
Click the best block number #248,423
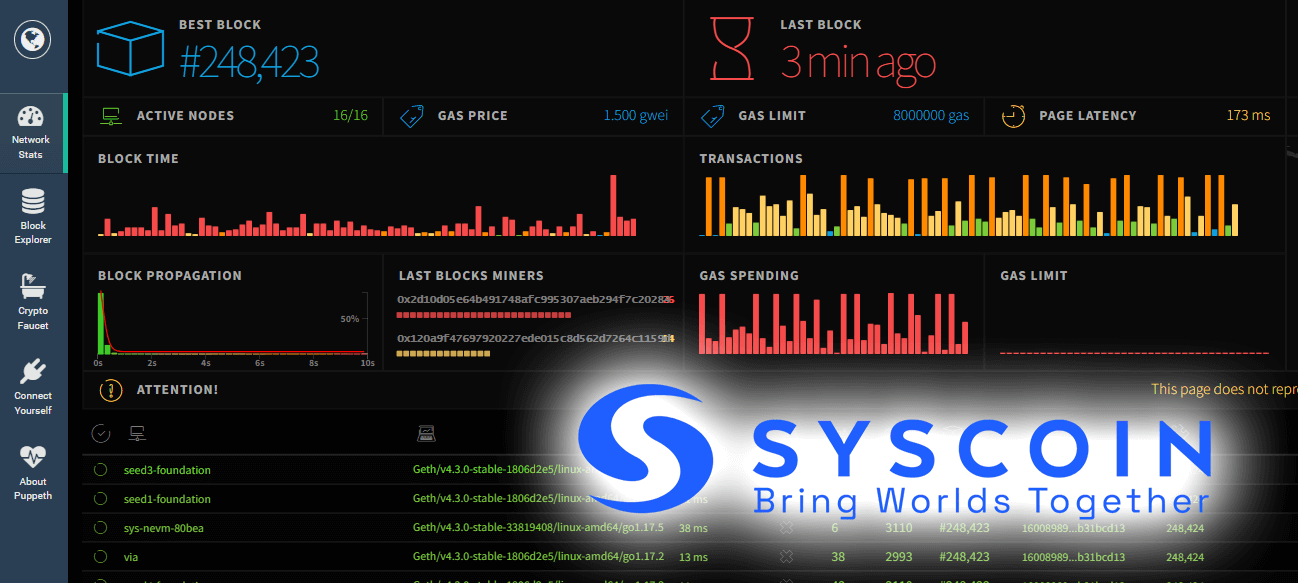(249, 62)
